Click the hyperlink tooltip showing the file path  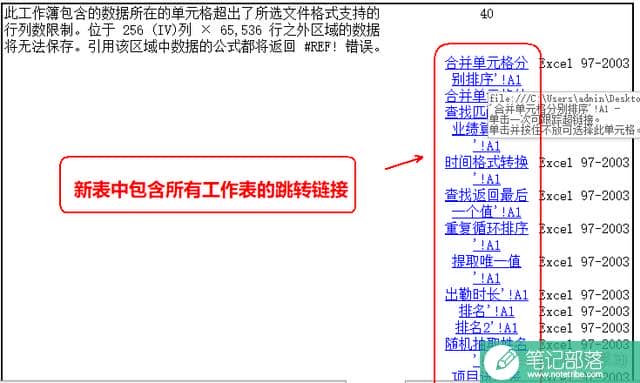[x=564, y=114]
